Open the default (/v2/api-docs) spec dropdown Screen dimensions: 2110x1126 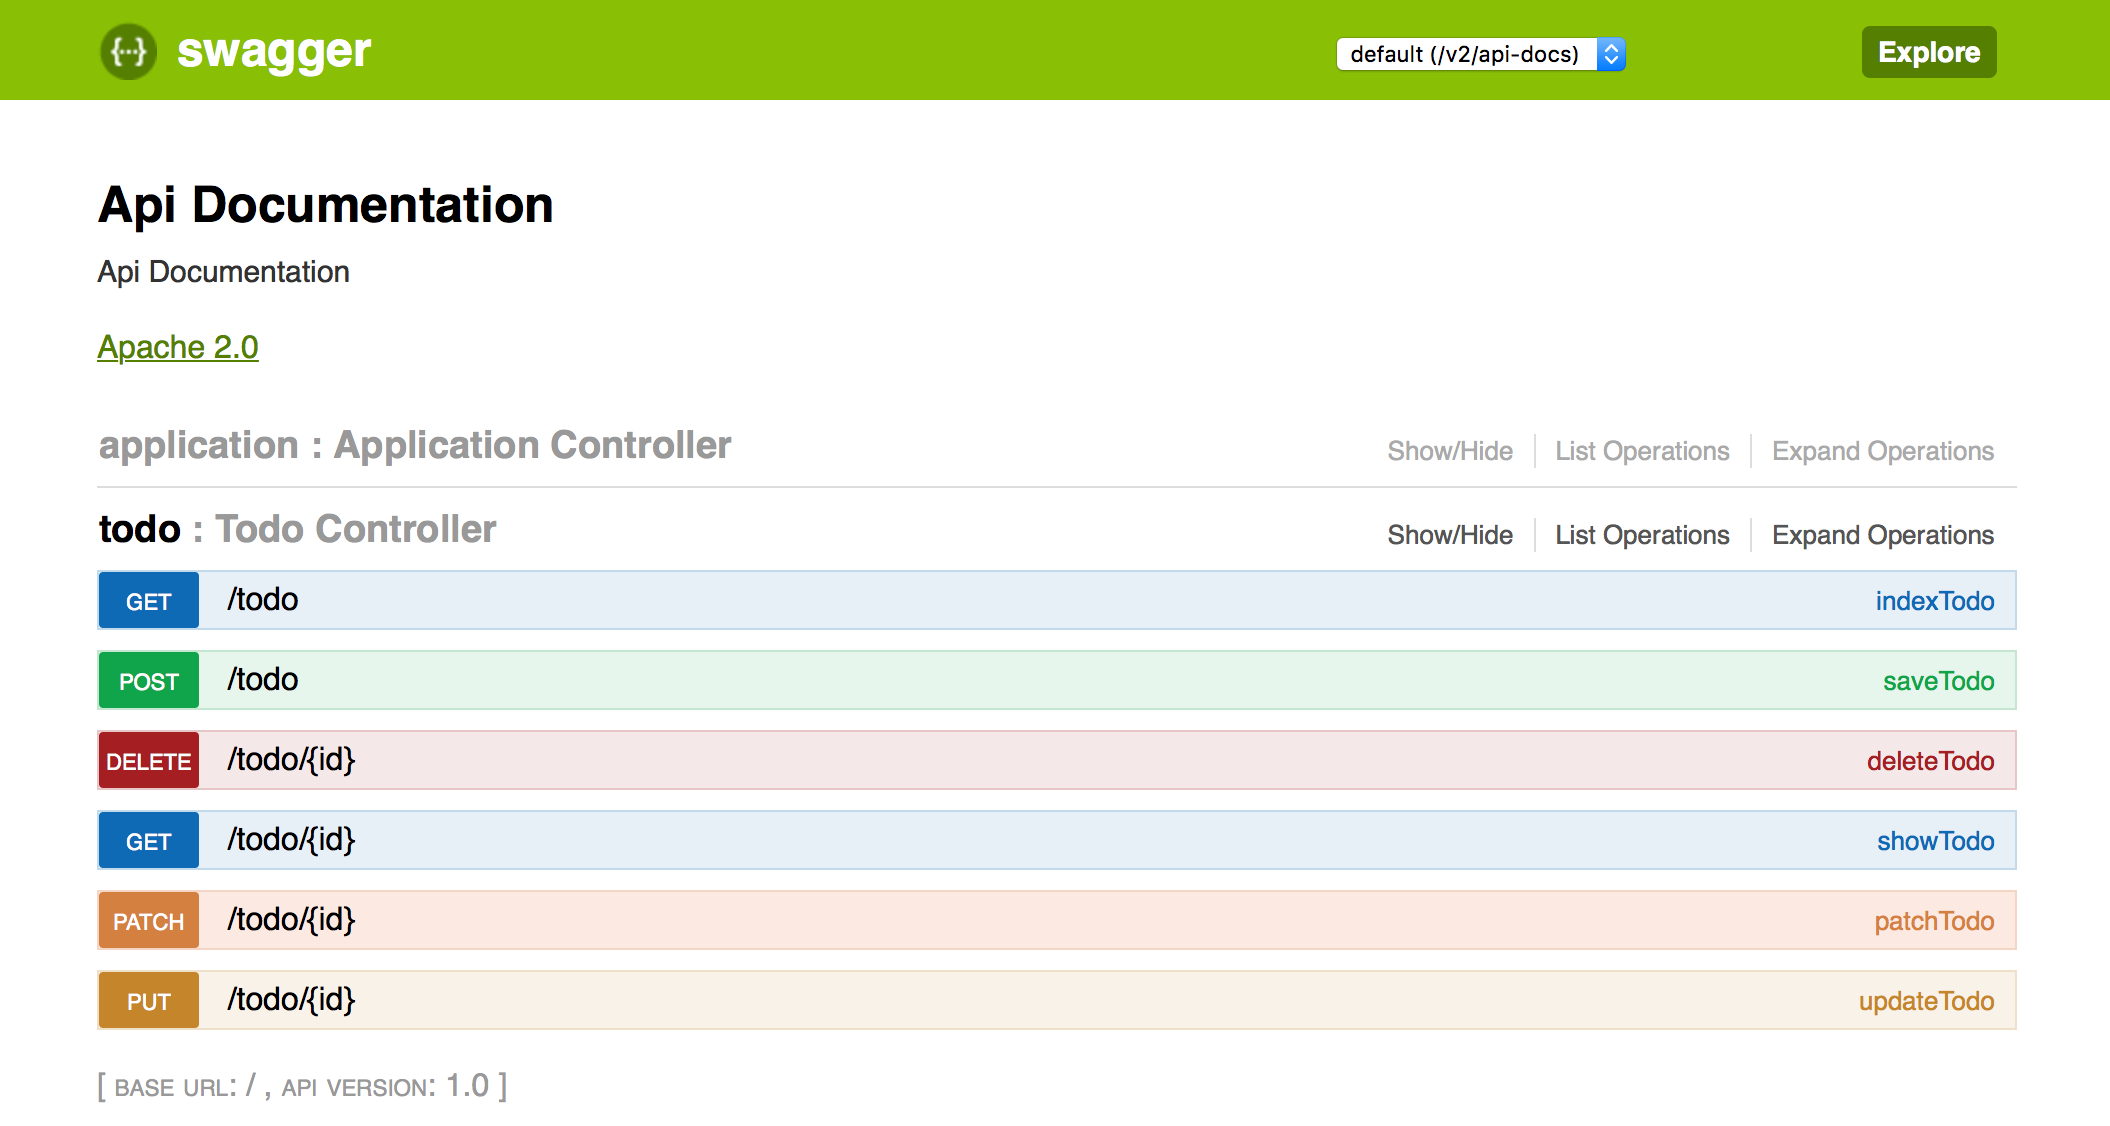[x=1481, y=54]
